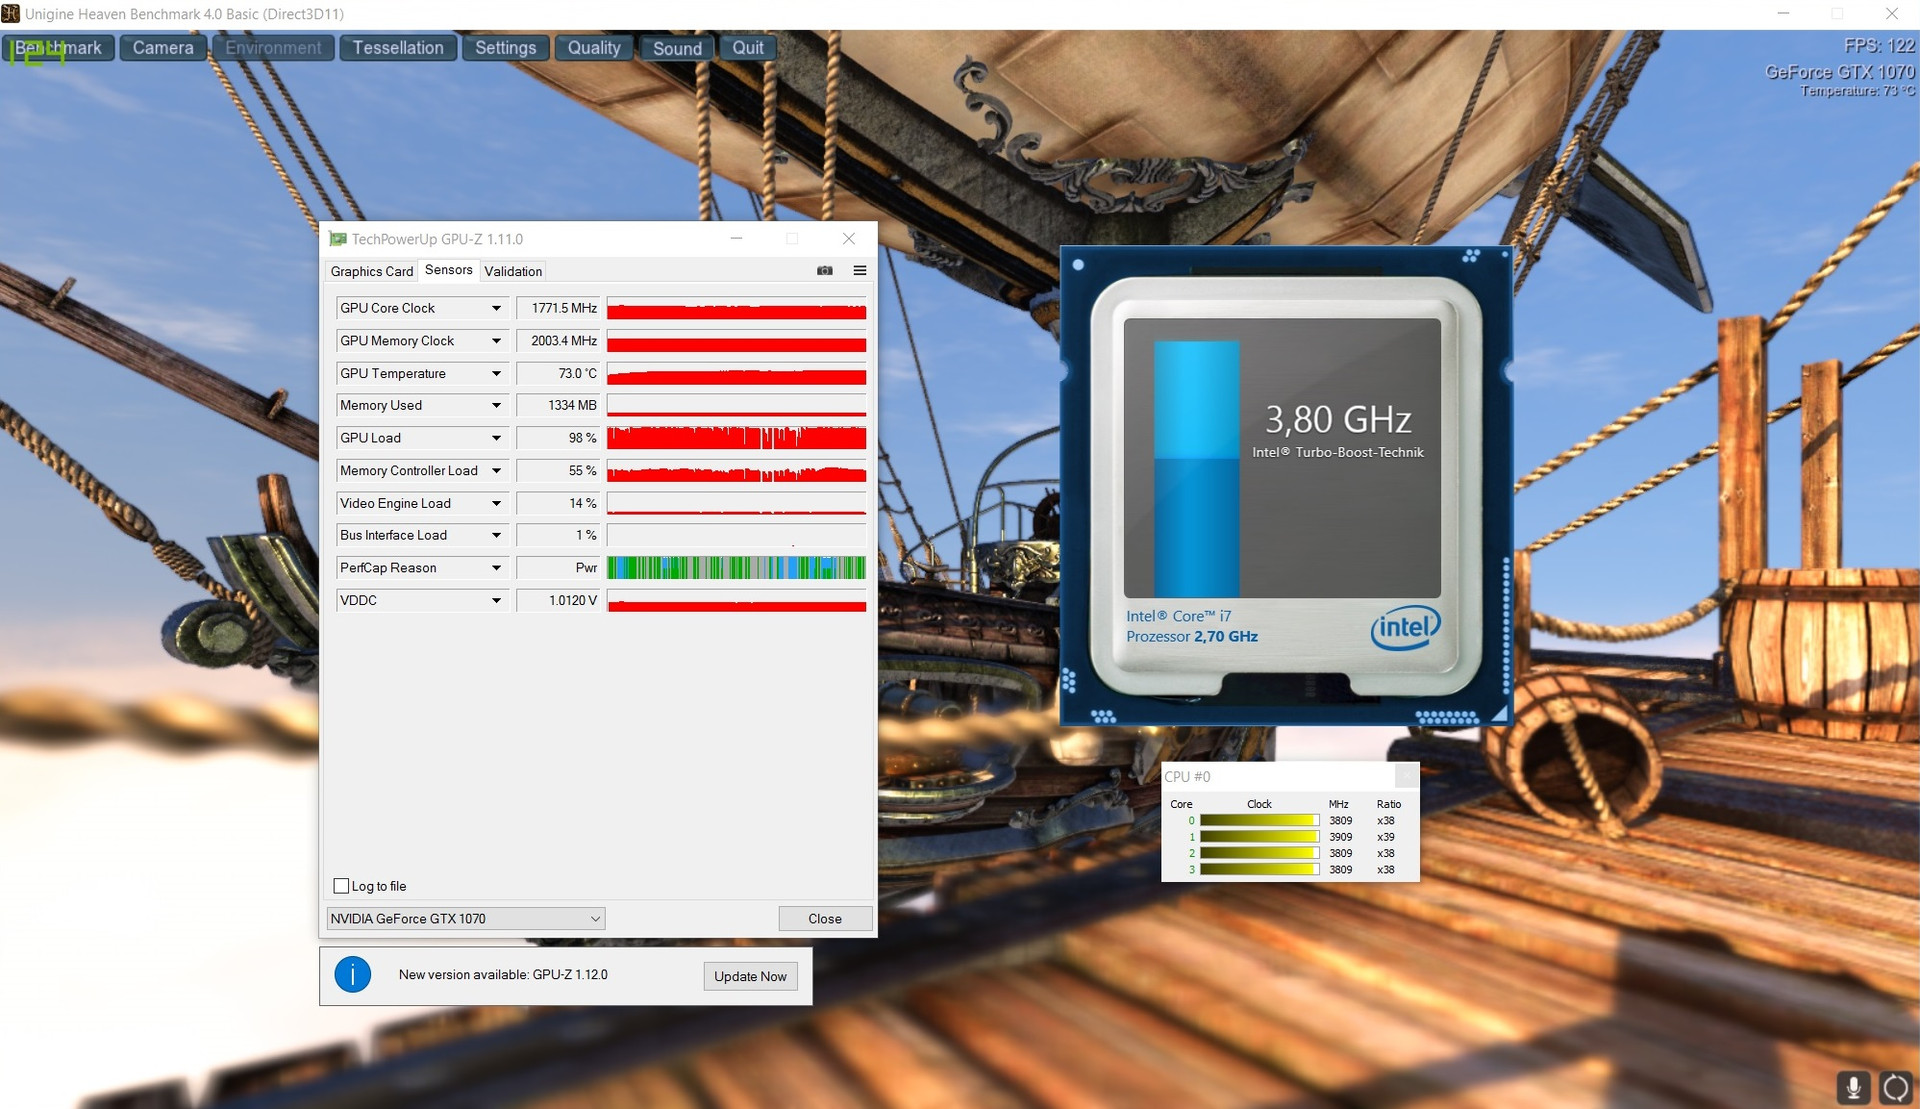Open the Environment menu in Heaven
Viewport: 1920px width, 1109px height.
[273, 48]
